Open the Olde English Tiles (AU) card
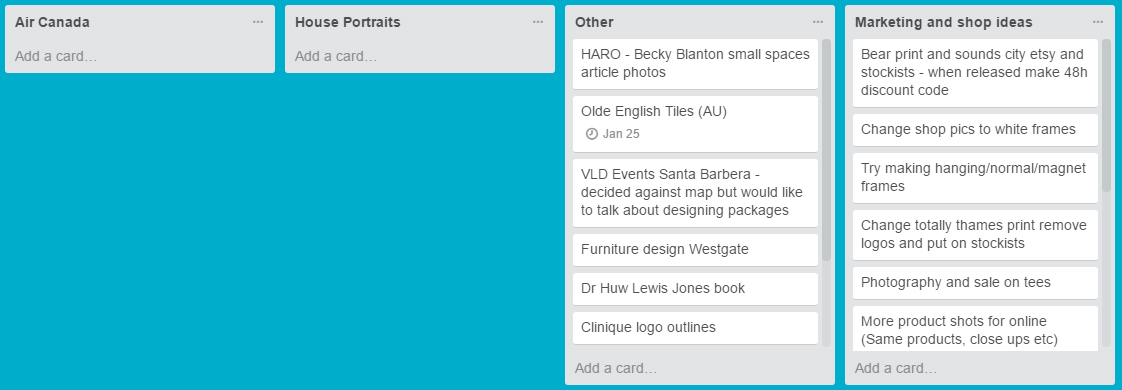Image resolution: width=1122 pixels, height=390 pixels. (695, 124)
